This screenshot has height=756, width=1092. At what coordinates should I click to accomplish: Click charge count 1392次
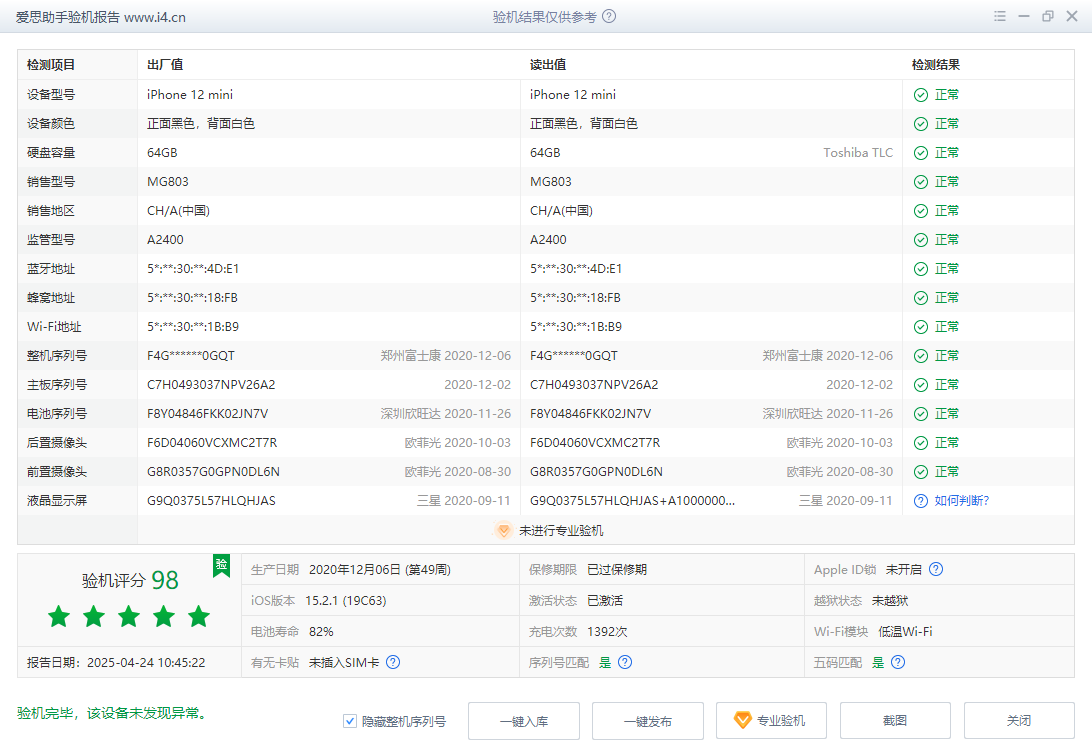point(607,631)
